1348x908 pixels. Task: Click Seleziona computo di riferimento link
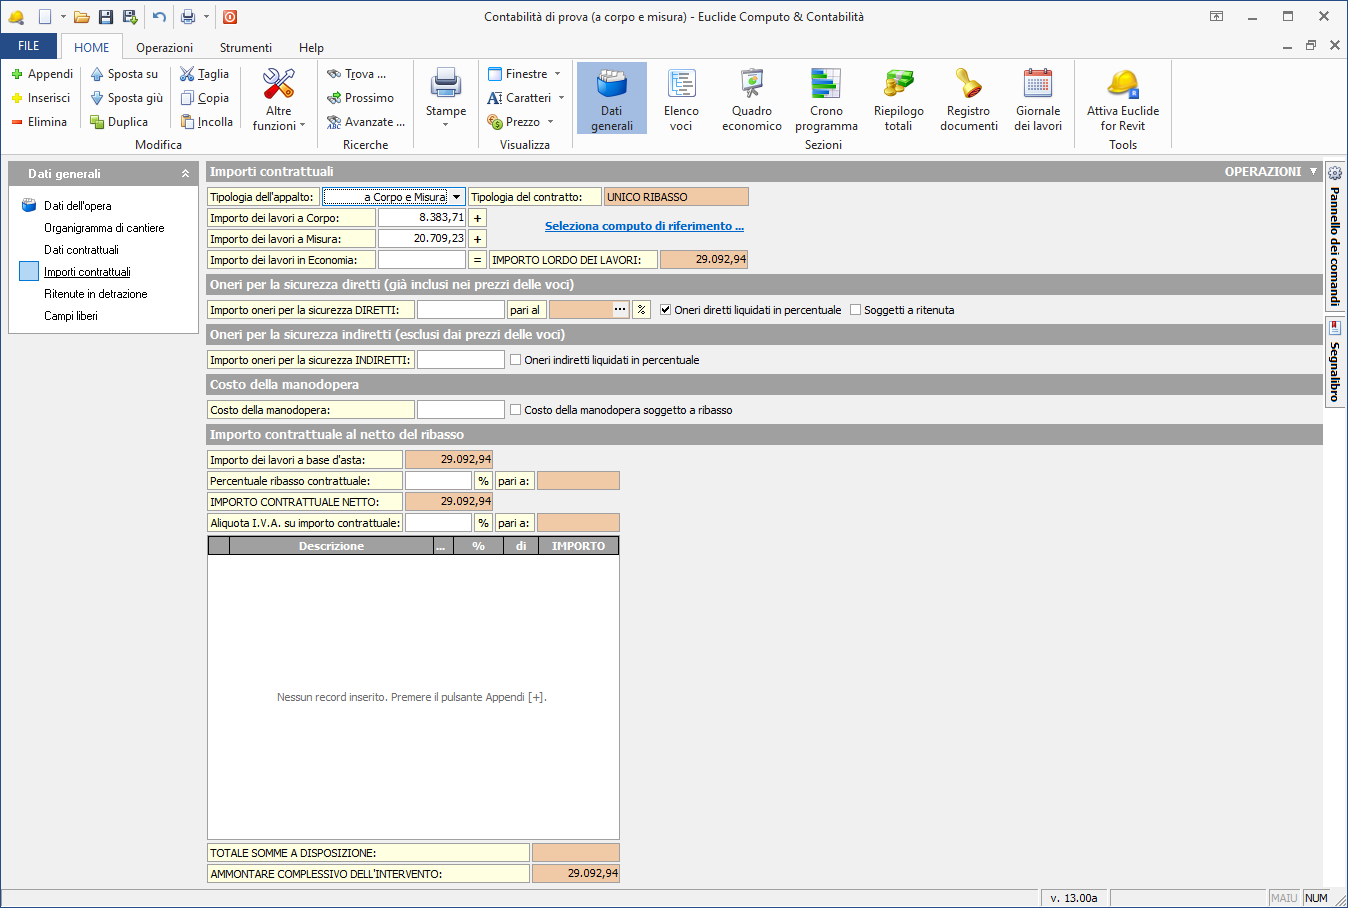pyautogui.click(x=644, y=226)
